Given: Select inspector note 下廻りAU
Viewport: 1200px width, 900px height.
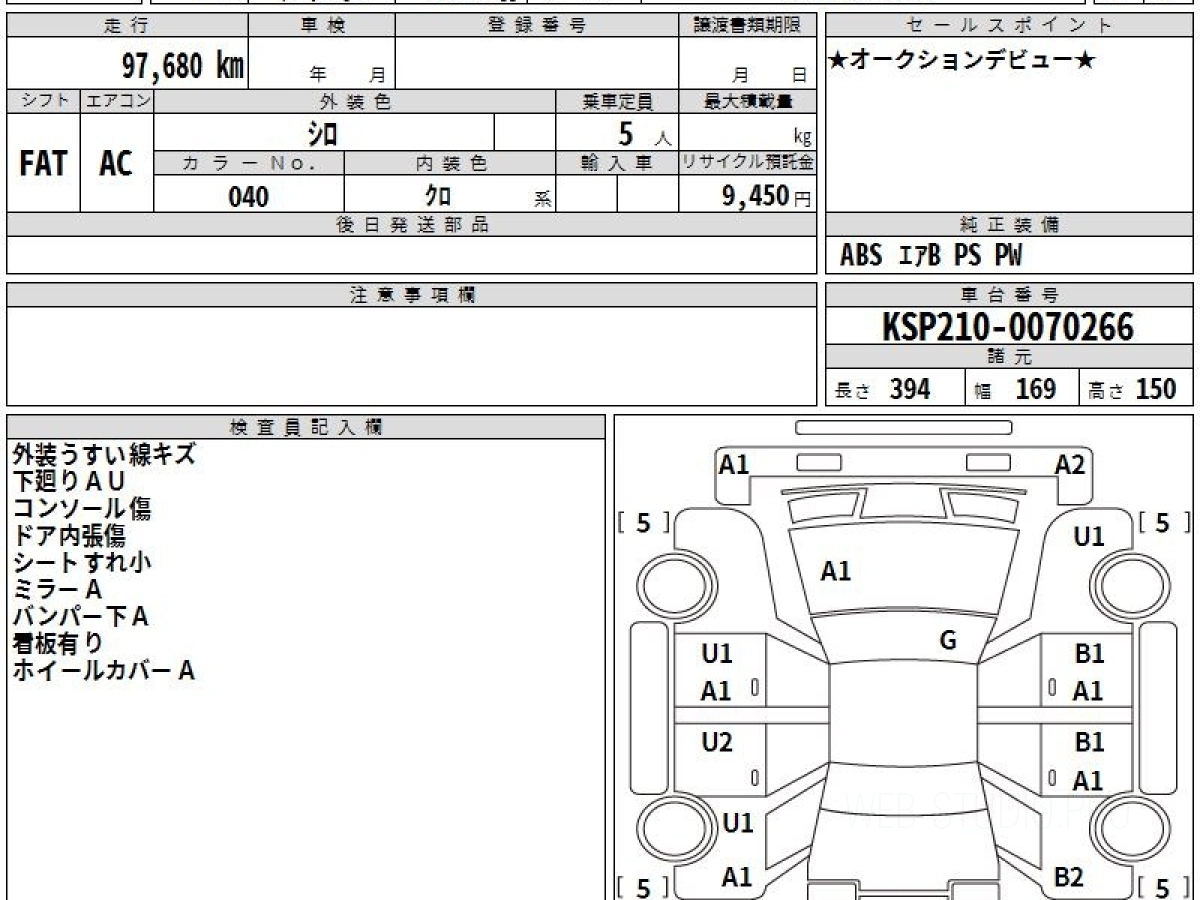Looking at the screenshot, I should point(68,481).
